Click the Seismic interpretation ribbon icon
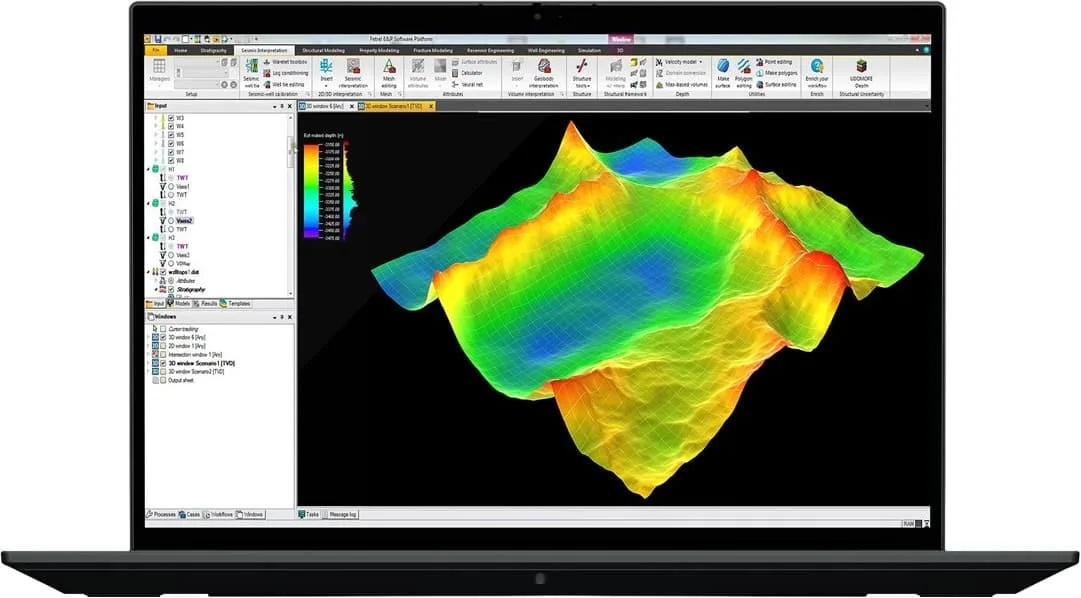Image resolution: width=1081 pixels, height=598 pixels. point(353,72)
